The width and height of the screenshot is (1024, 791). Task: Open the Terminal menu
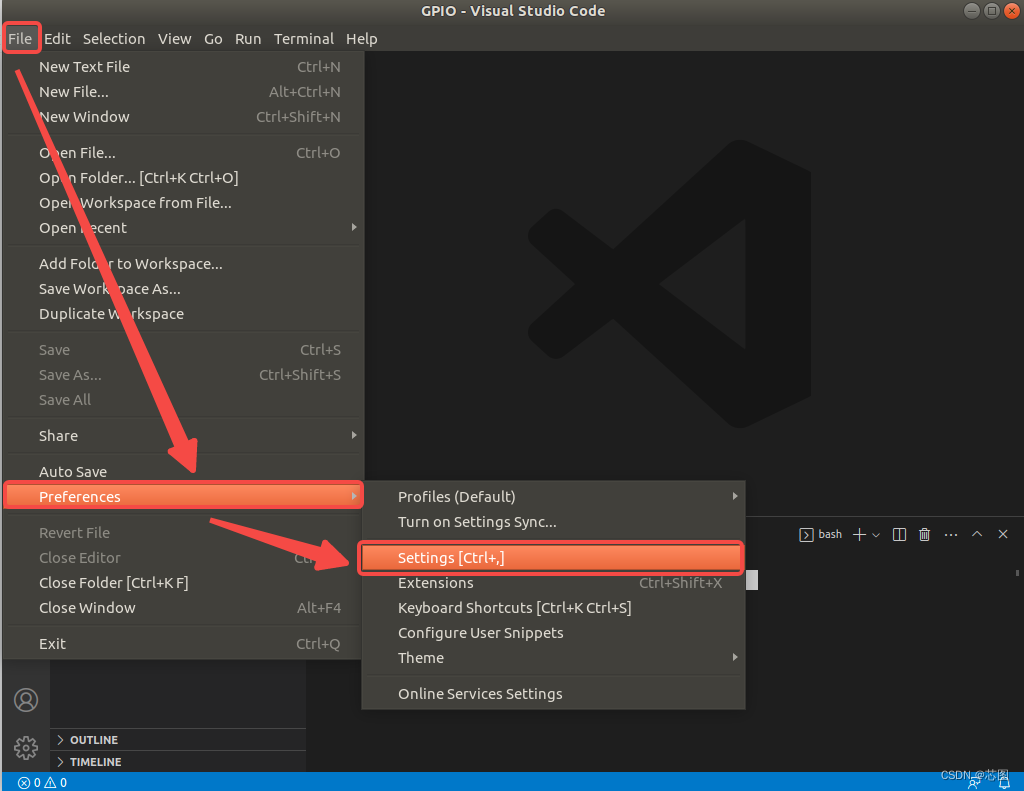pos(303,38)
